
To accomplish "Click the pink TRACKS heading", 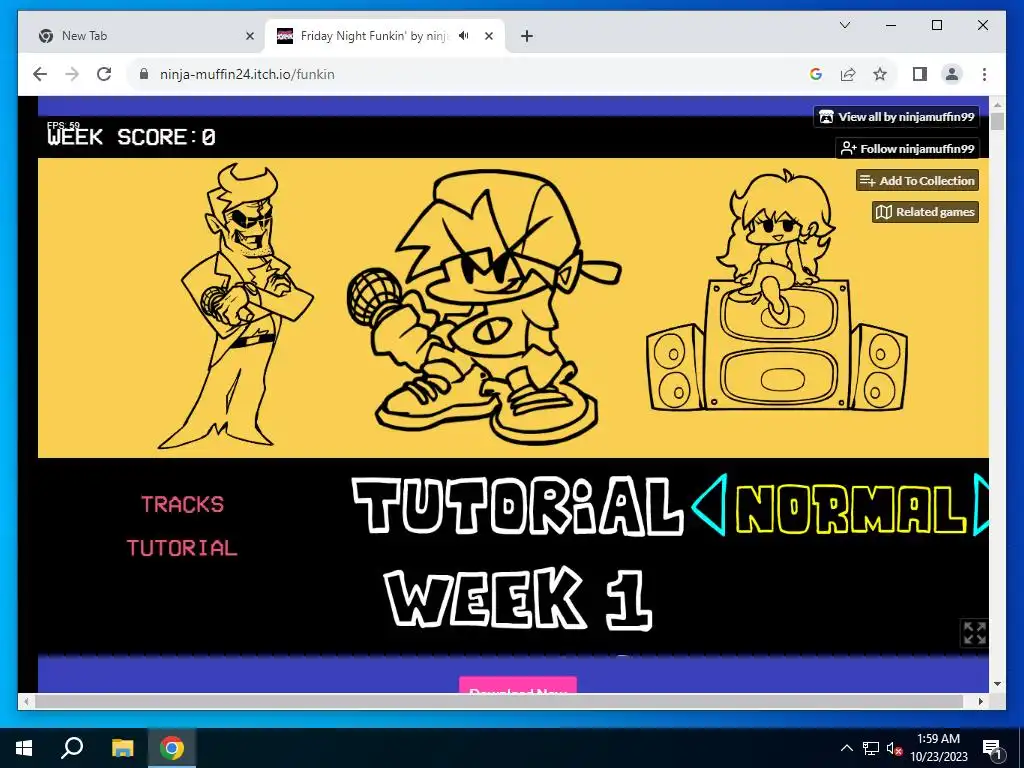I will point(182,504).
